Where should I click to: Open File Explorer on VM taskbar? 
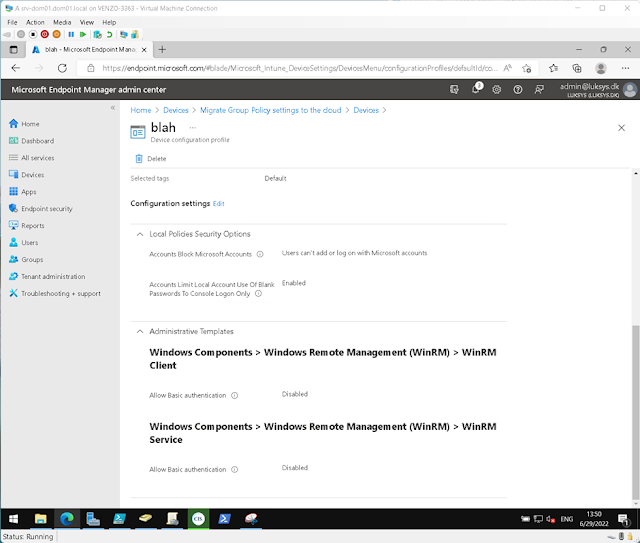click(40, 519)
